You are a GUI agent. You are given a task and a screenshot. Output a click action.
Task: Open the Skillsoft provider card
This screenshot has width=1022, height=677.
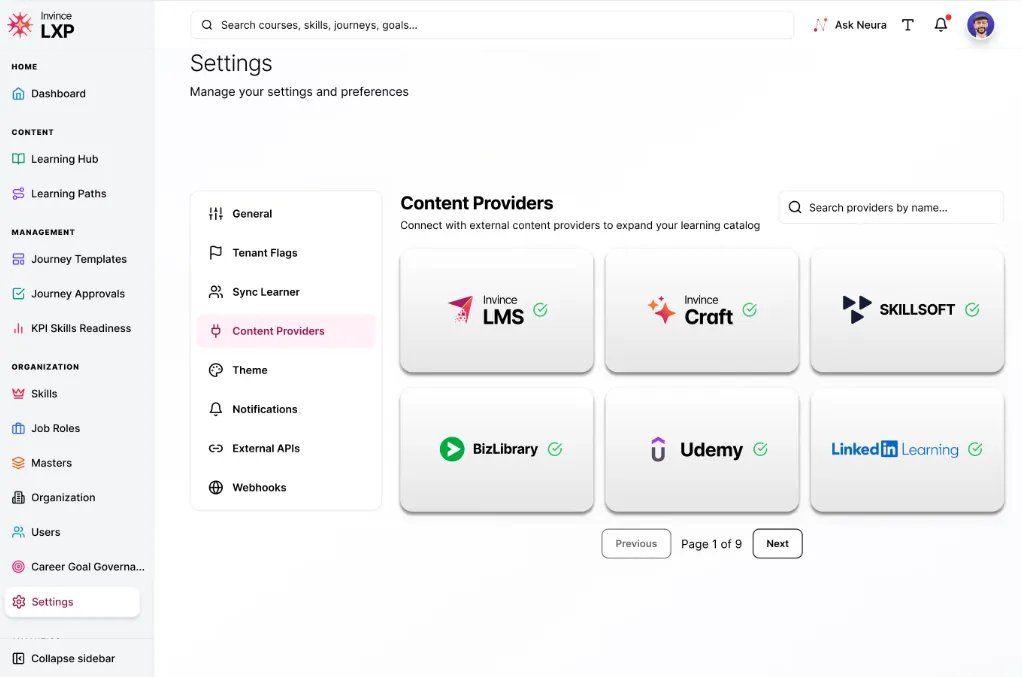[907, 310]
